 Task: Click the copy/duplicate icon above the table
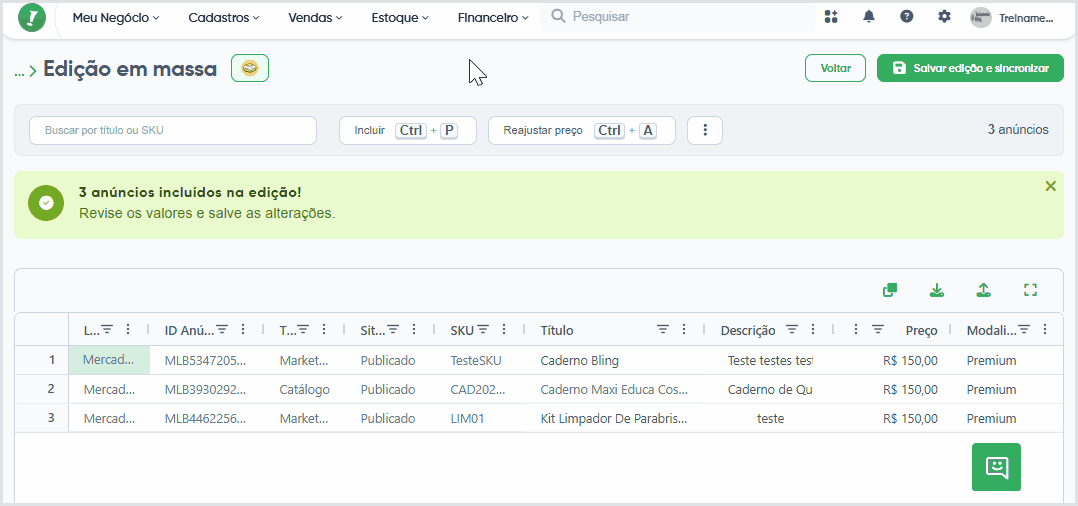890,290
